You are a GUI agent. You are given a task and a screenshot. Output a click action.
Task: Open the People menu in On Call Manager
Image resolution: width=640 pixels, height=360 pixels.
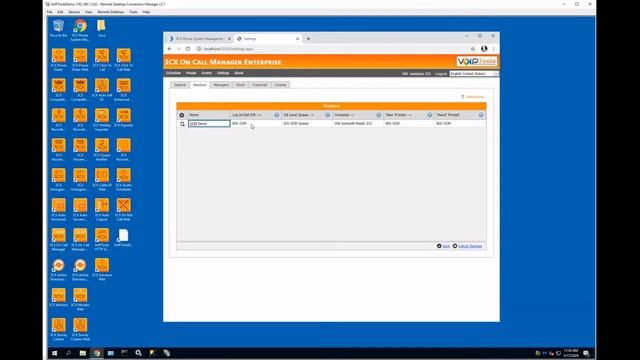(x=191, y=73)
